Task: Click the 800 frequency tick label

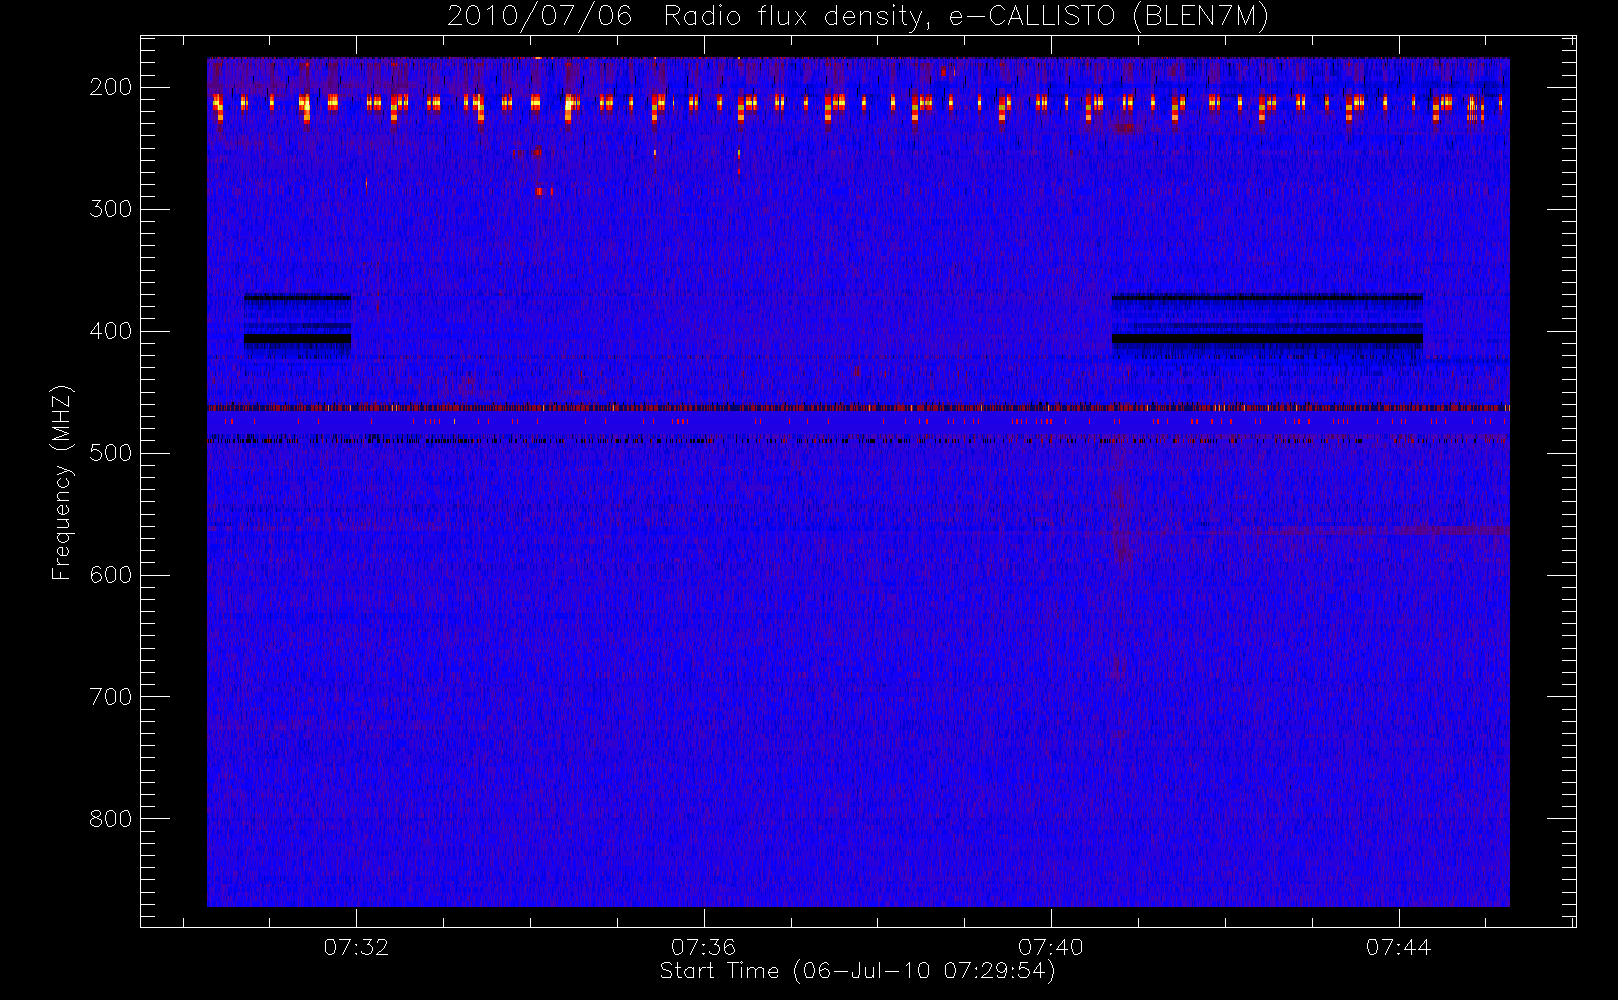Action: tap(110, 819)
